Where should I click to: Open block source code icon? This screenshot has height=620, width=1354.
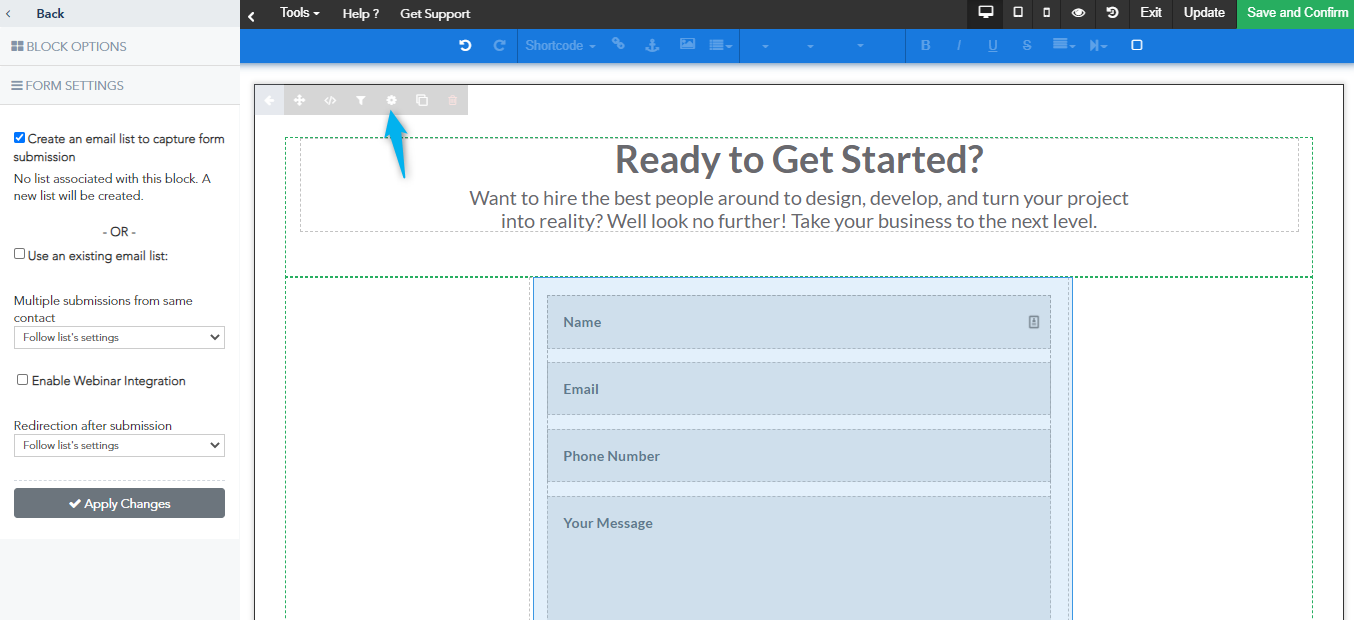coord(330,100)
